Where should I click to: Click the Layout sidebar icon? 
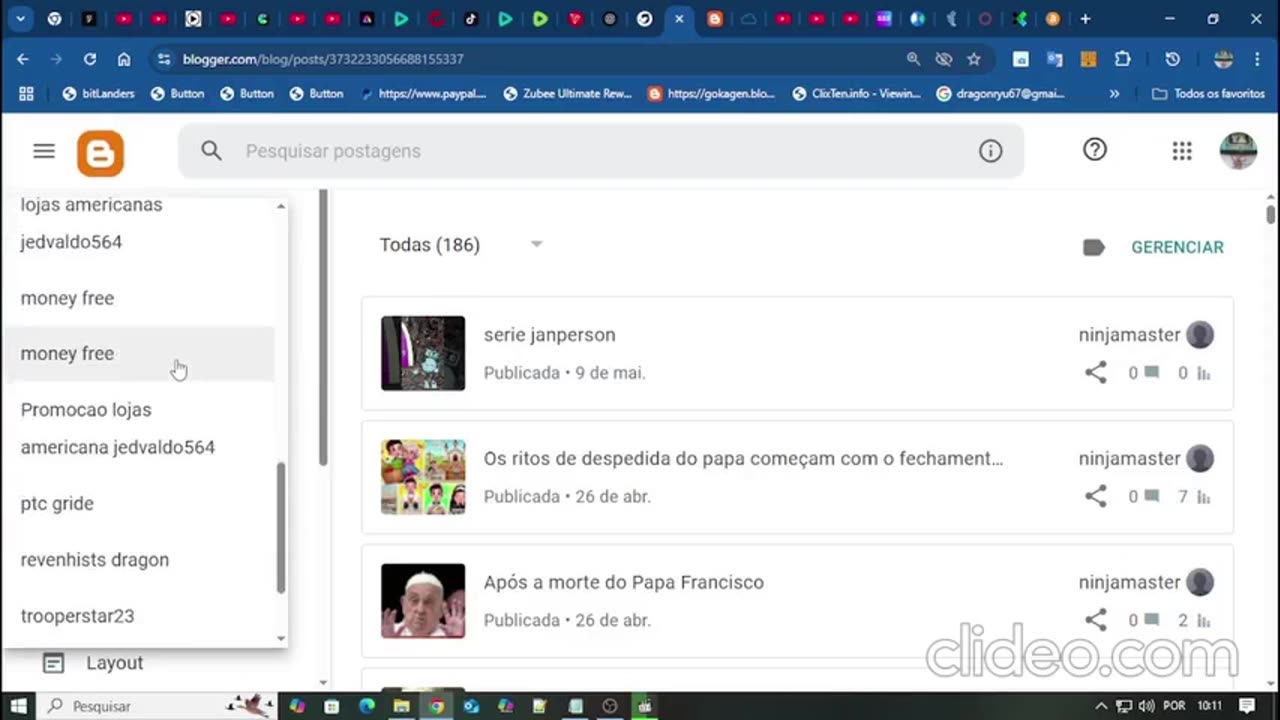(x=53, y=663)
